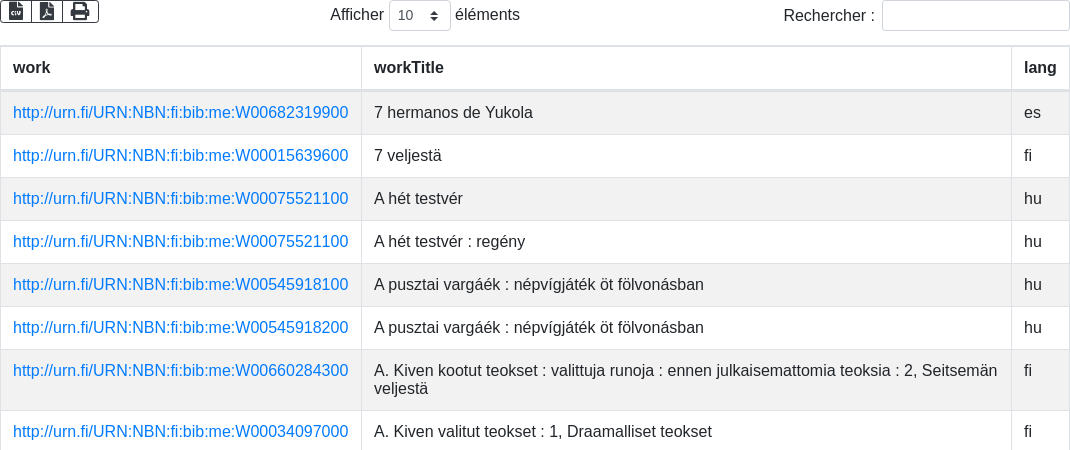Export the table as CSV
The image size is (1070, 450).
click(x=16, y=12)
